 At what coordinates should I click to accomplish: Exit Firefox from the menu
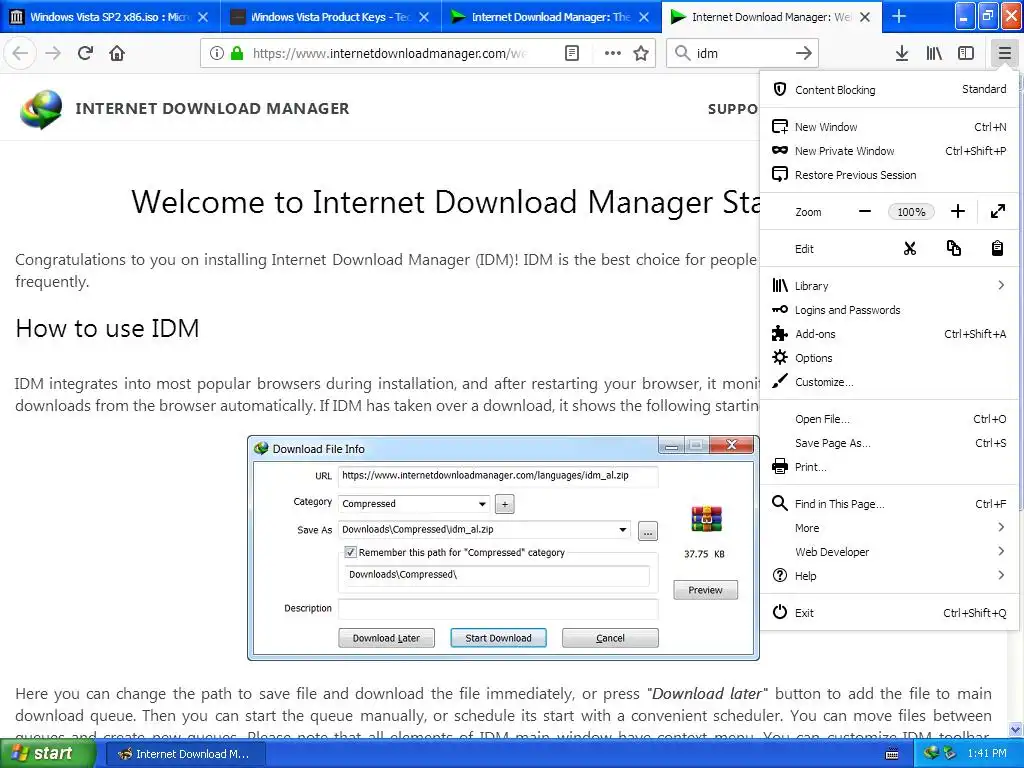pos(889,613)
